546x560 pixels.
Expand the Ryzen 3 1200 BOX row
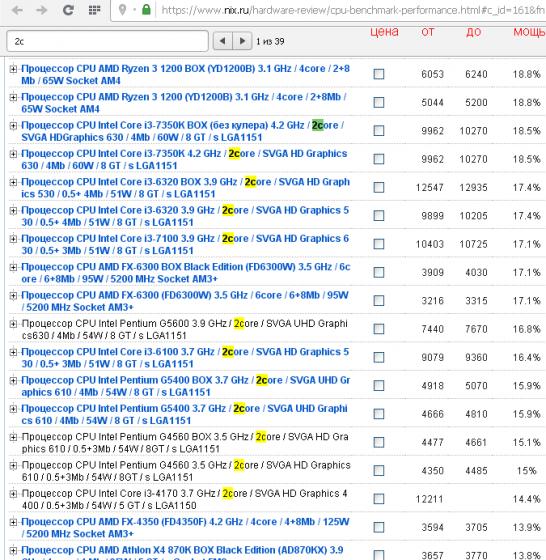click(13, 69)
